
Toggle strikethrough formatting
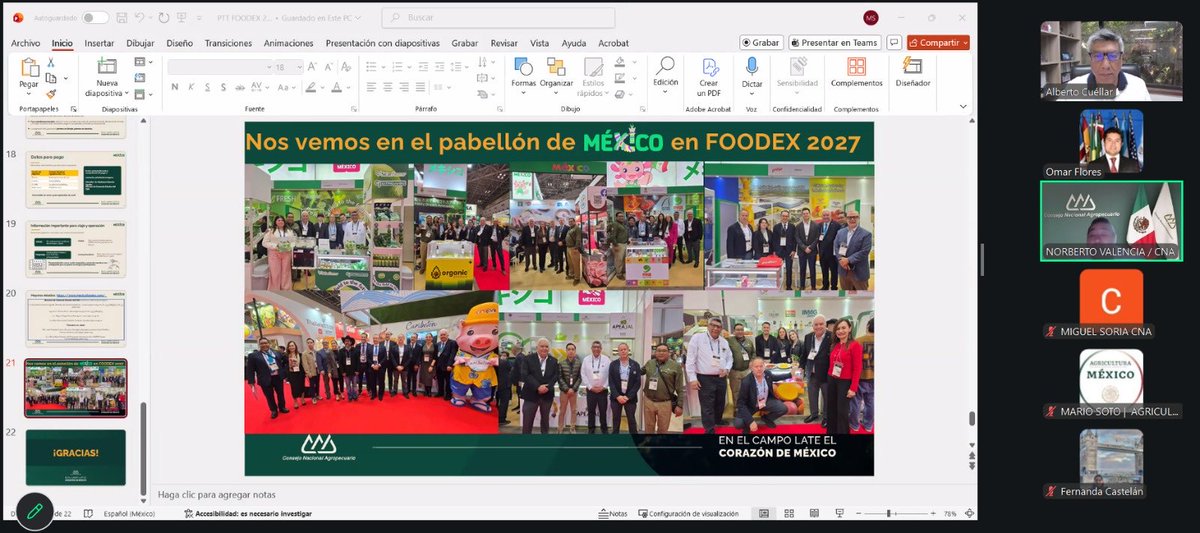coord(241,87)
